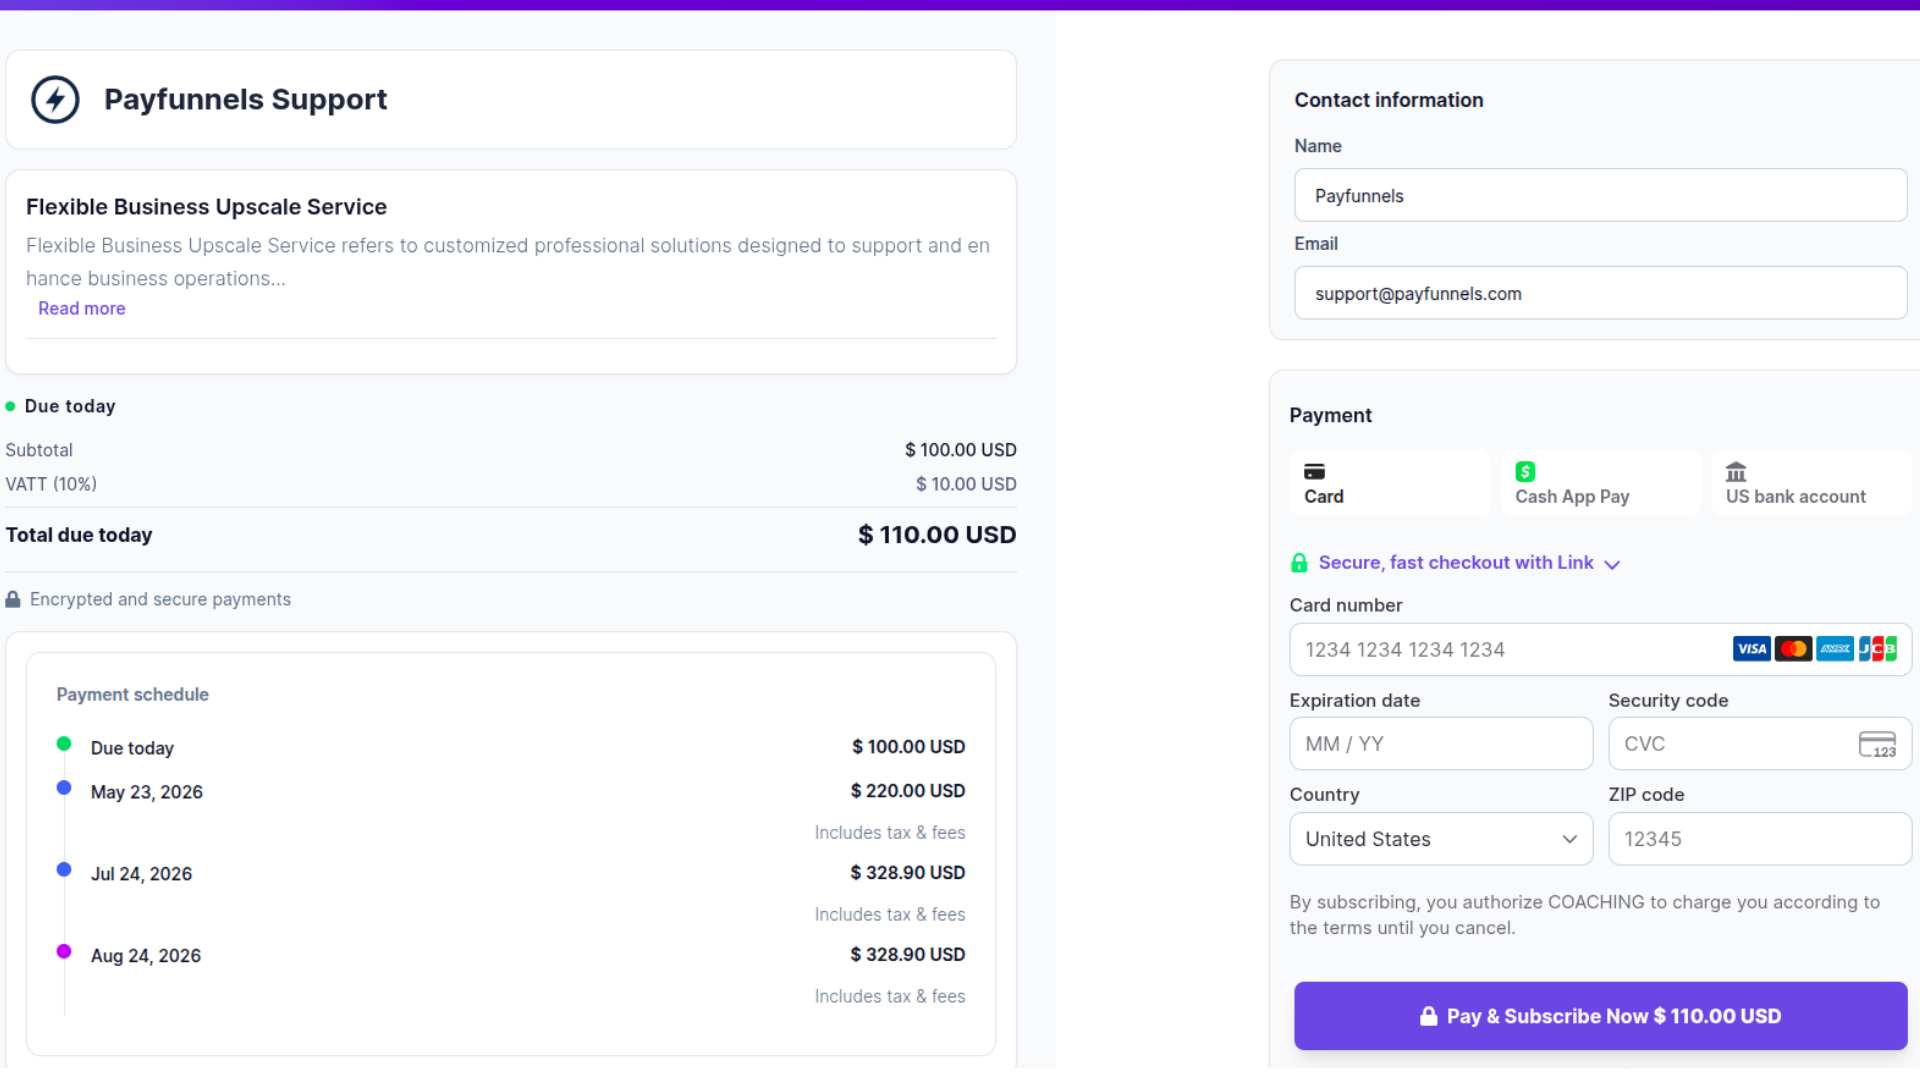Click the Card payment icon
Image resolution: width=1920 pixels, height=1080 pixels.
coord(1314,471)
